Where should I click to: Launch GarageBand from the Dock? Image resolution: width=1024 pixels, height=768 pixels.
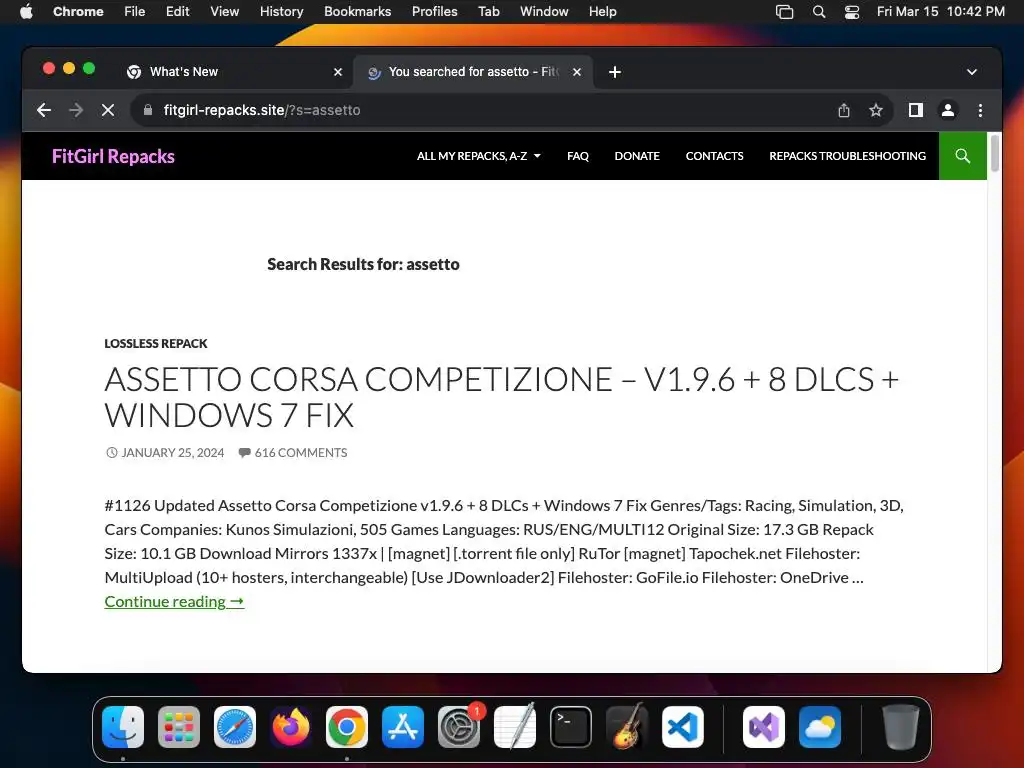(x=627, y=727)
